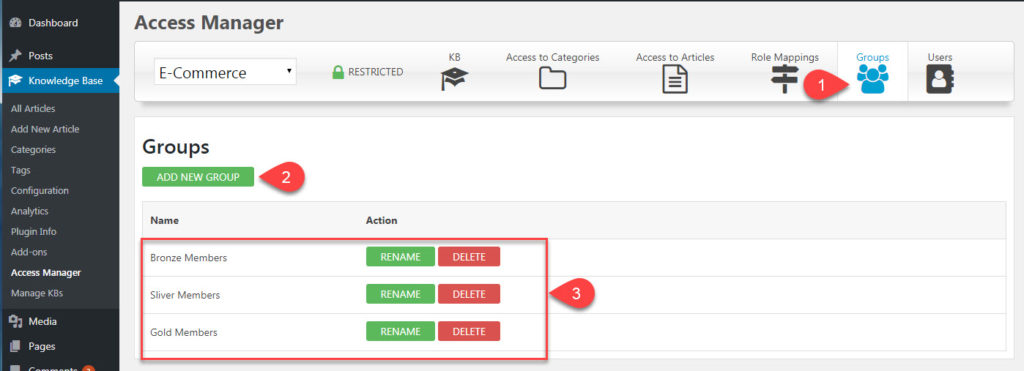Screen dimensions: 1024x371
Task: Open the Access to Categories tab label
Action: 552,57
